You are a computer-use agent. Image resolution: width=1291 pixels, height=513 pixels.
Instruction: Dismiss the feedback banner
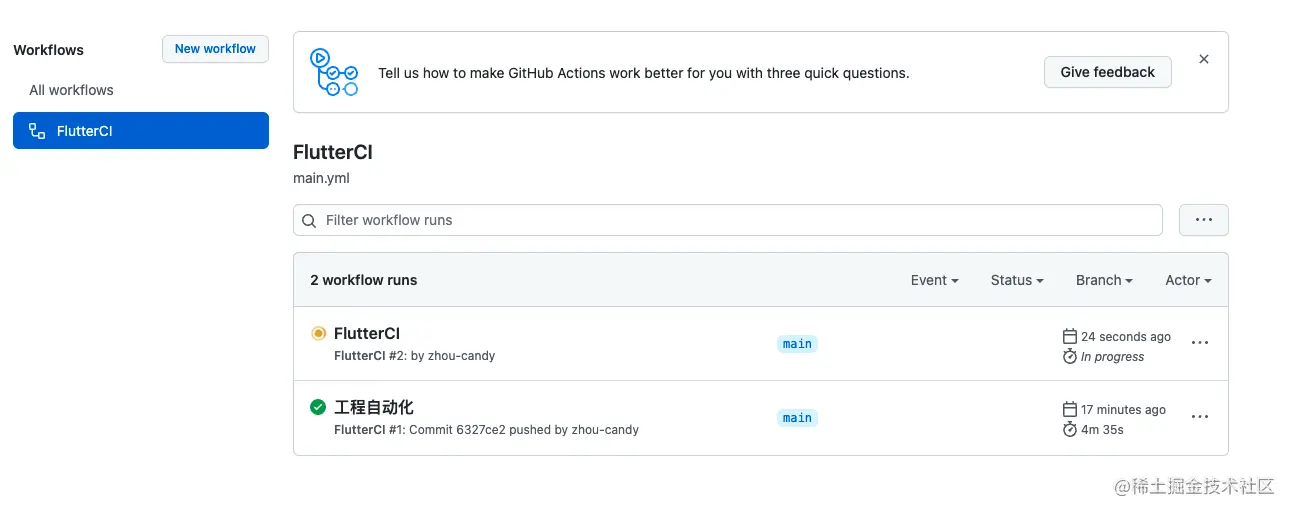1204,59
